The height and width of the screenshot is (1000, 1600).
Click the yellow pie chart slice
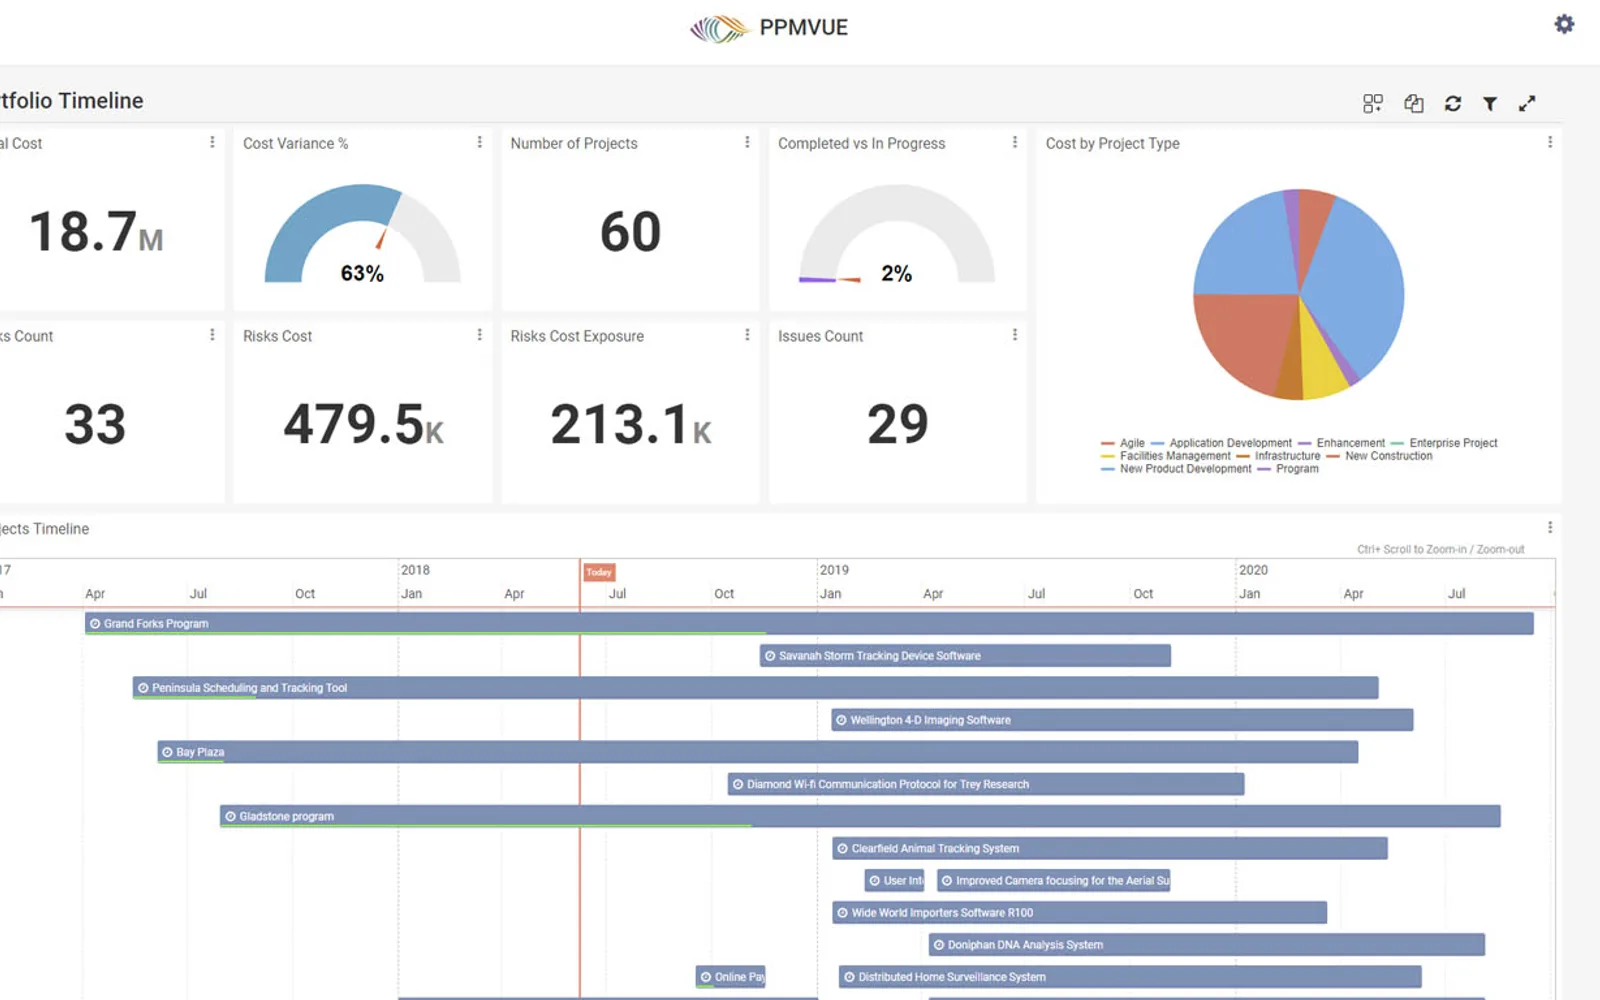1322,365
